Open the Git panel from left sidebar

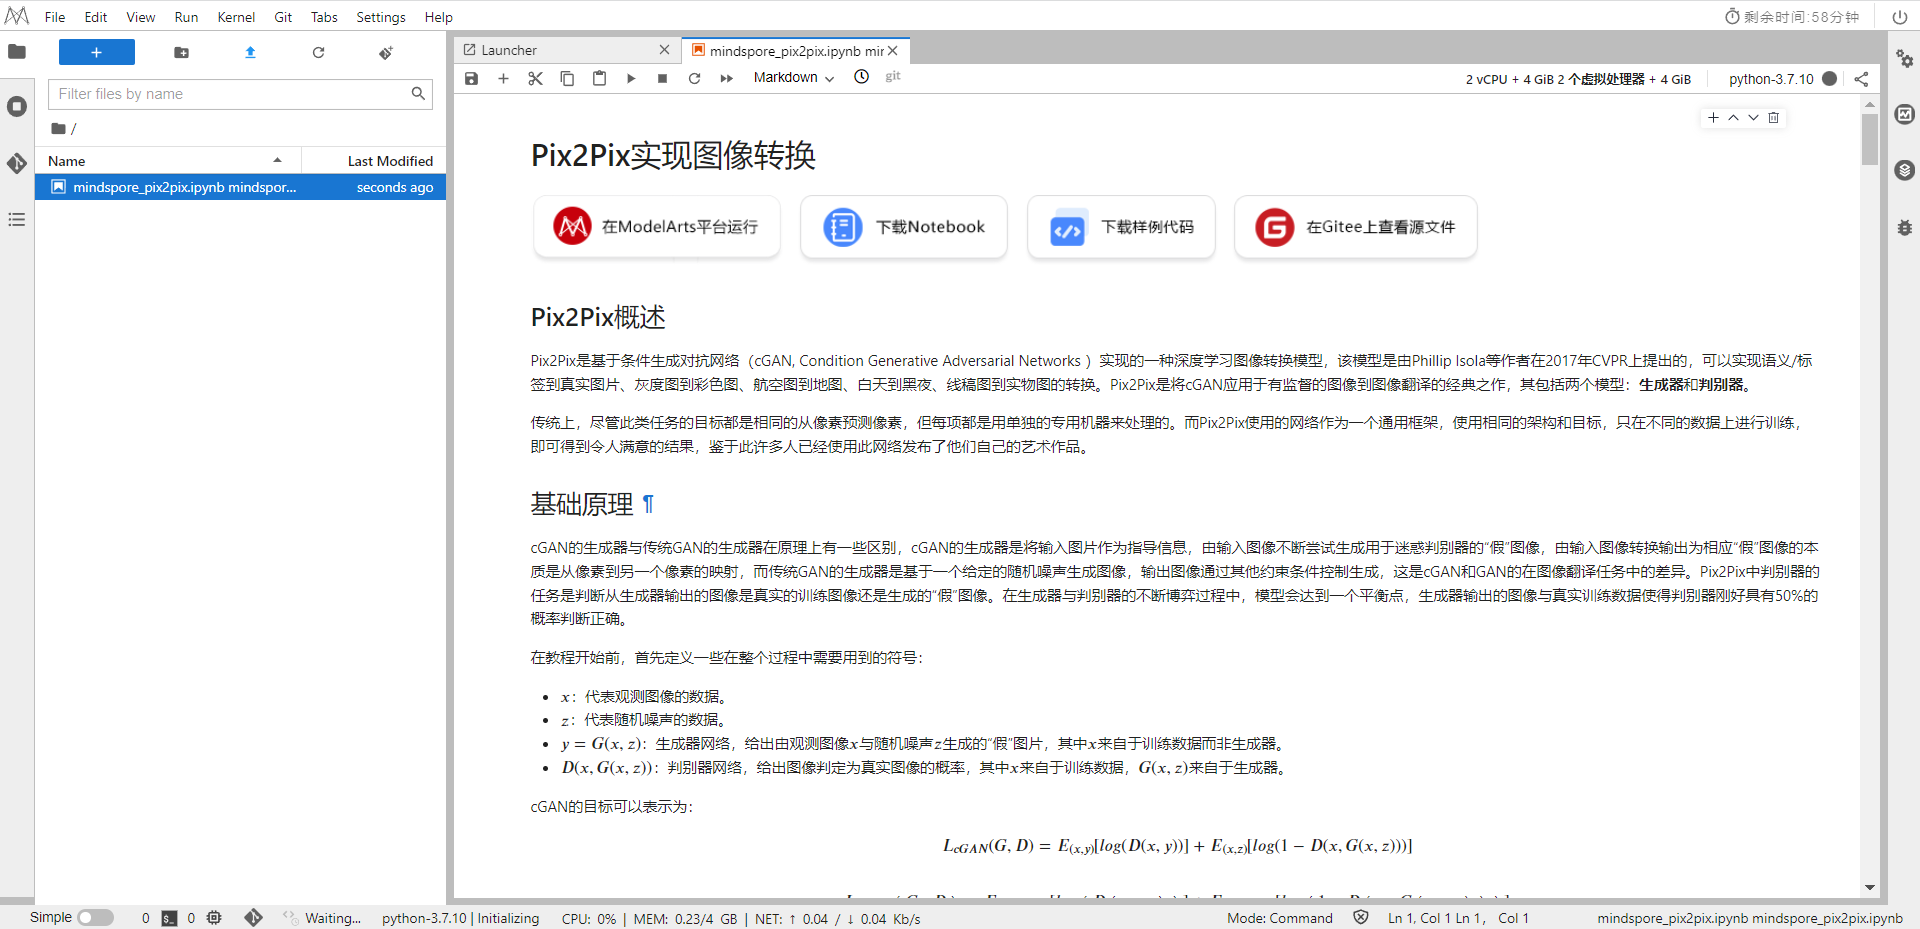[x=16, y=164]
